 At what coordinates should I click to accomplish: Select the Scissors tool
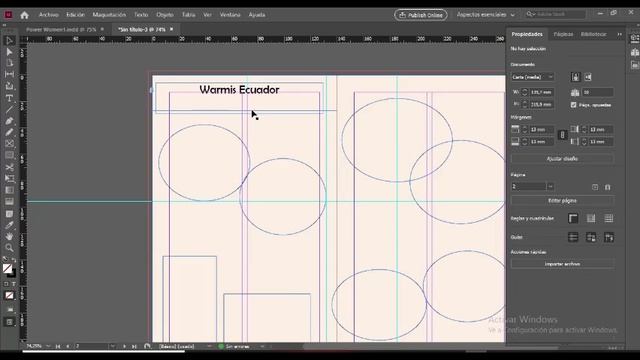9,167
